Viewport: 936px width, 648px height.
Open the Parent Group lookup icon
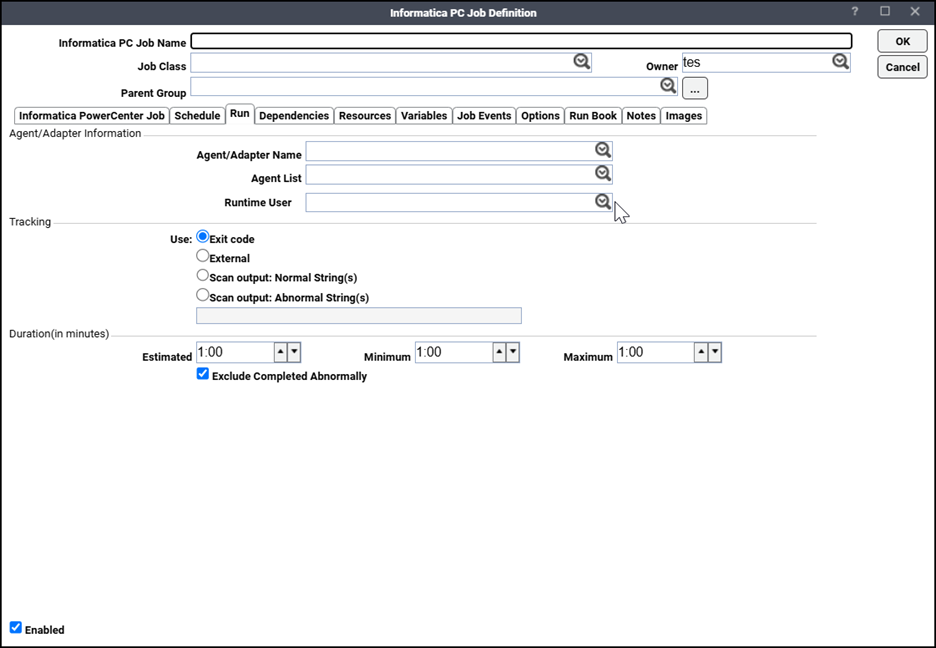668,86
